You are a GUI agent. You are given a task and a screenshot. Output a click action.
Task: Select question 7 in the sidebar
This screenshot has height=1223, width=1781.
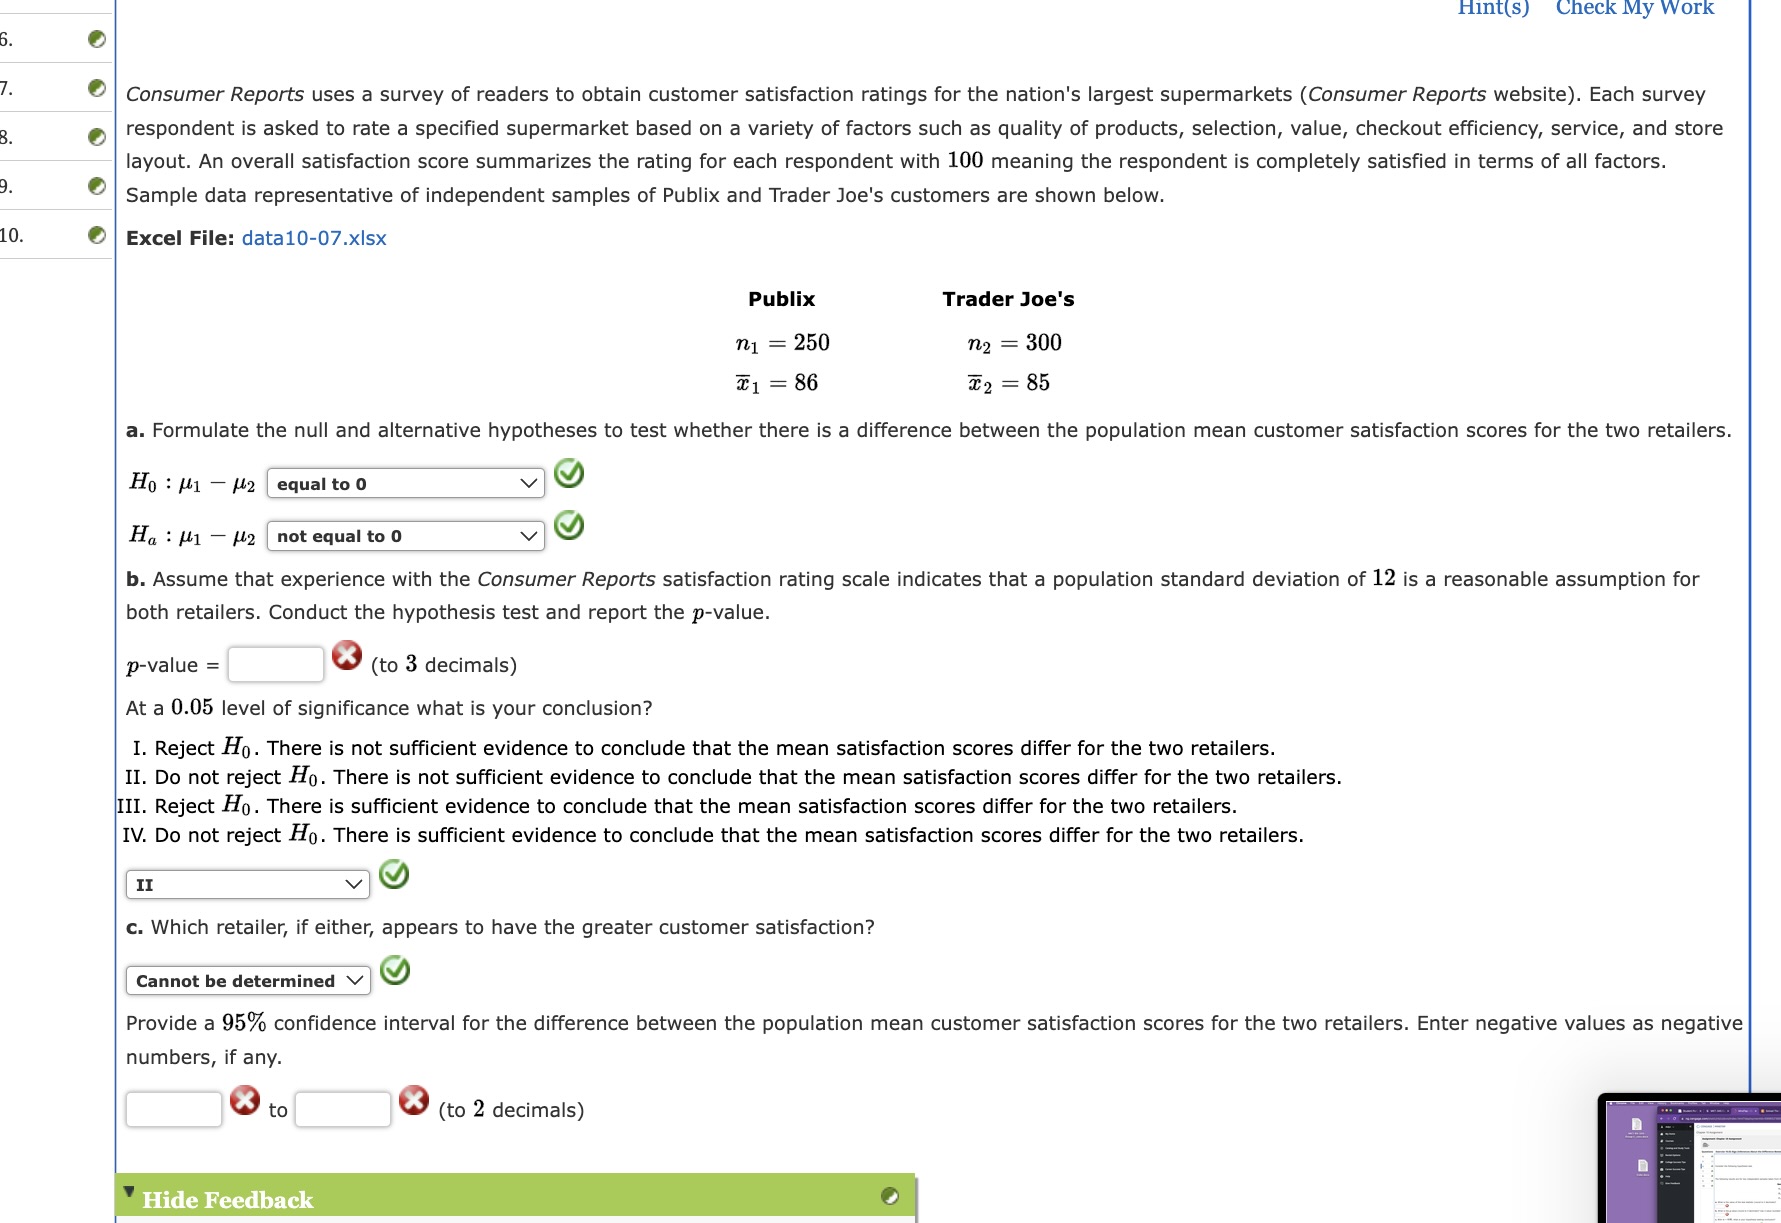pyautogui.click(x=40, y=88)
